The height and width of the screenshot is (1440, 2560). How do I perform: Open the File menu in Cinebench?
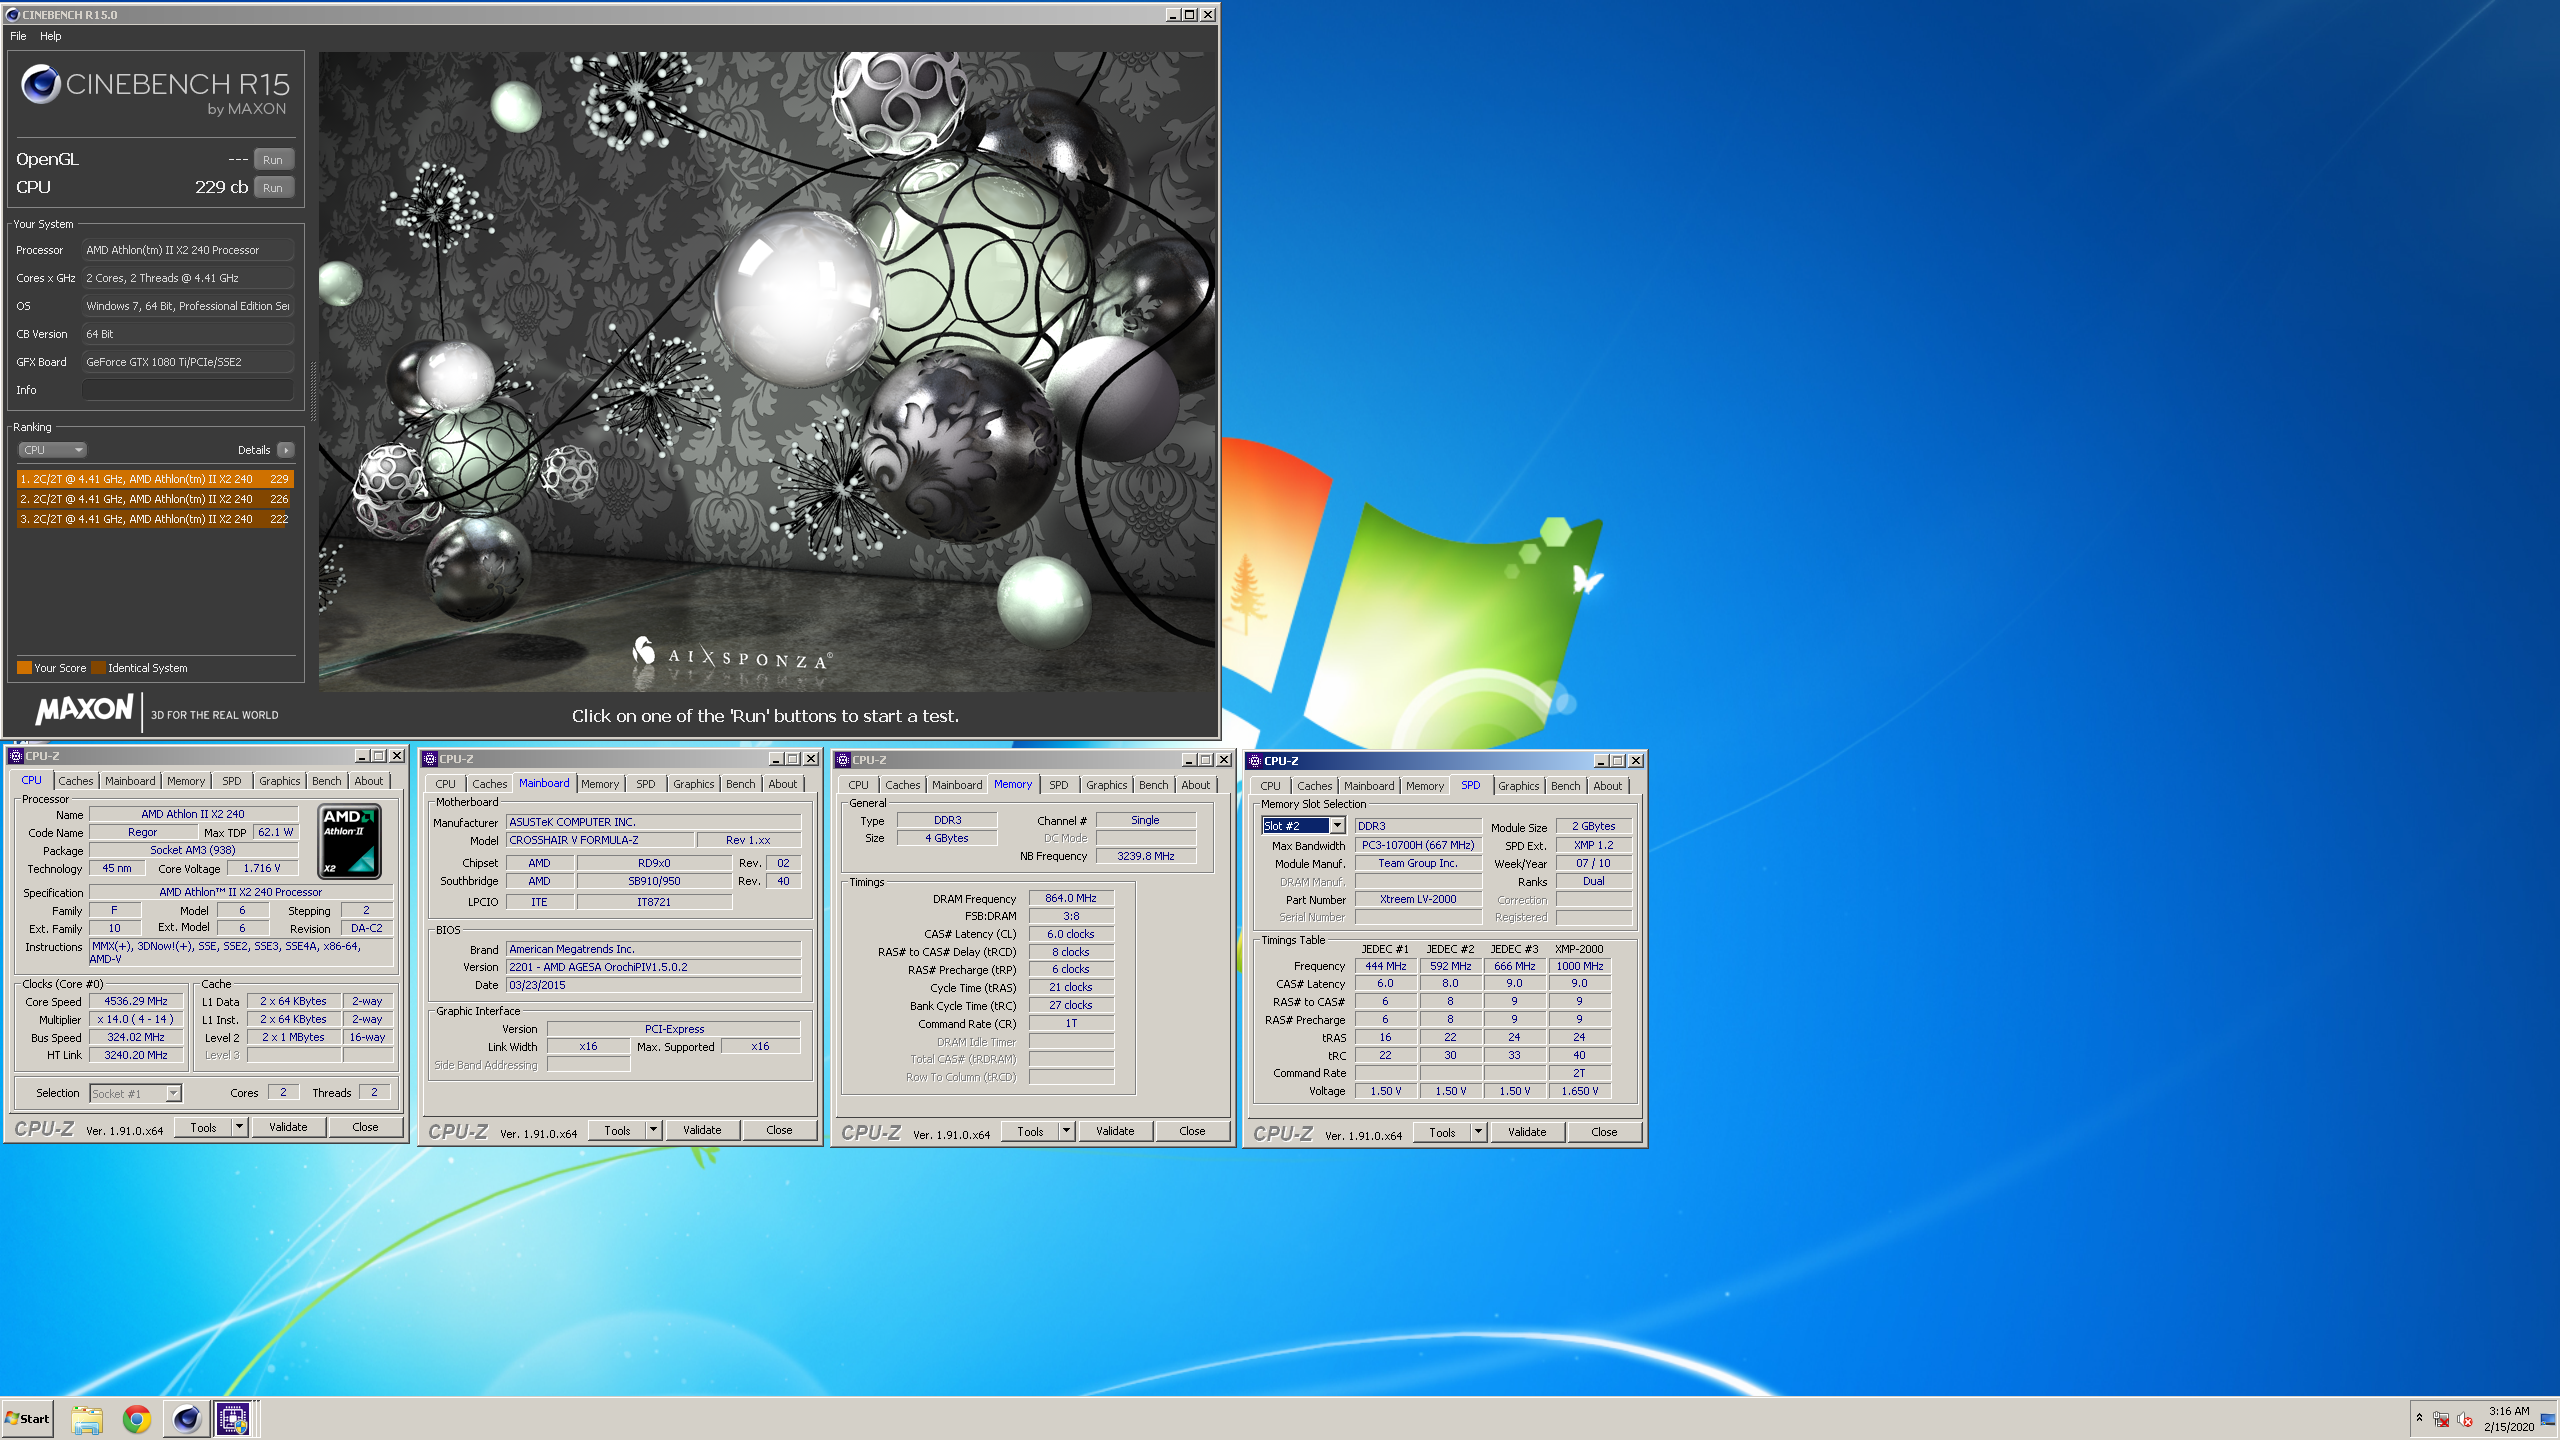(18, 36)
